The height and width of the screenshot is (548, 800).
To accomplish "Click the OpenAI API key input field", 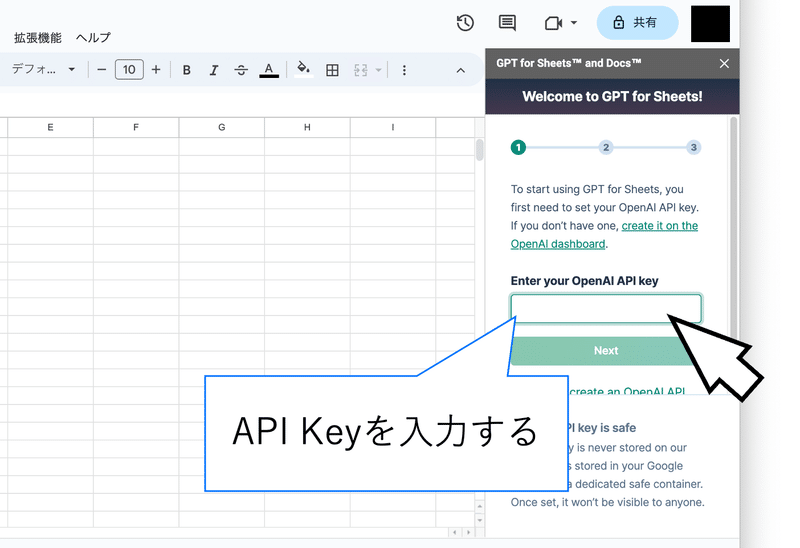I will pyautogui.click(x=606, y=309).
